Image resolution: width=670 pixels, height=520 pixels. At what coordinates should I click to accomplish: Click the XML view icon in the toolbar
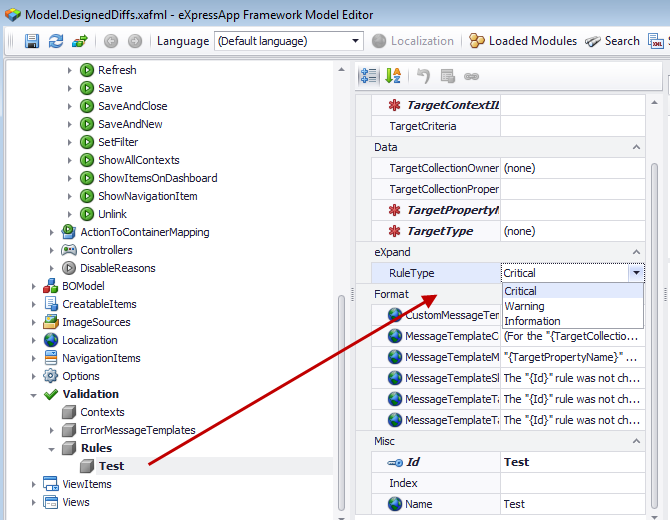click(655, 41)
